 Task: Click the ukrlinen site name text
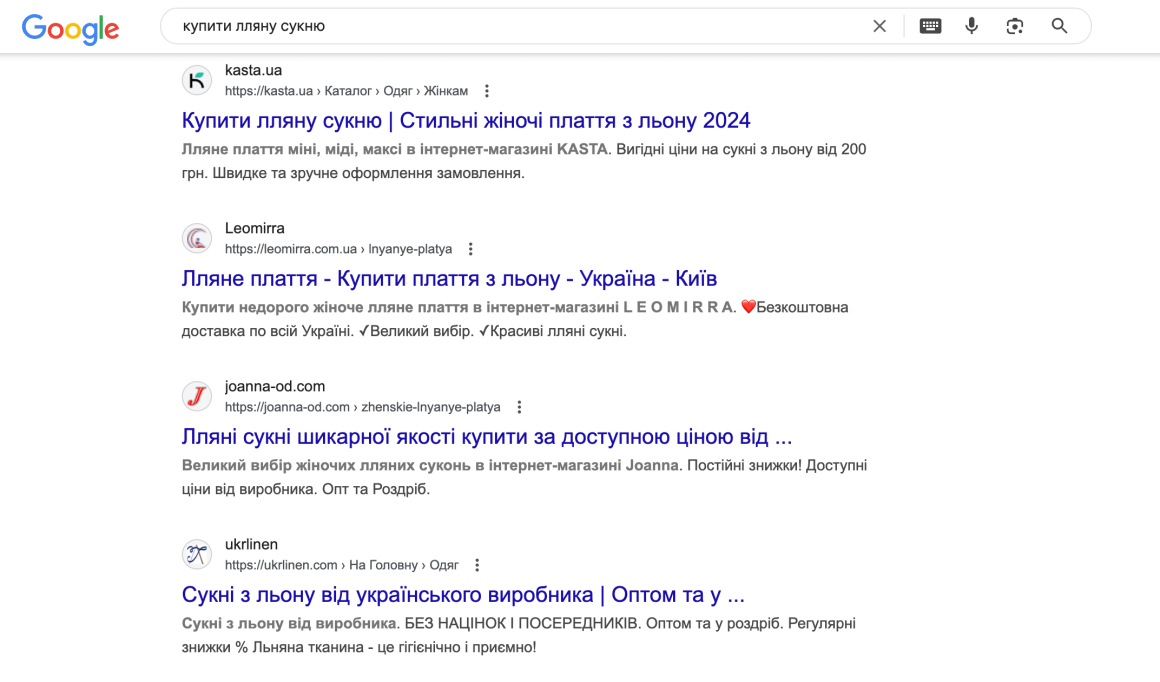252,544
